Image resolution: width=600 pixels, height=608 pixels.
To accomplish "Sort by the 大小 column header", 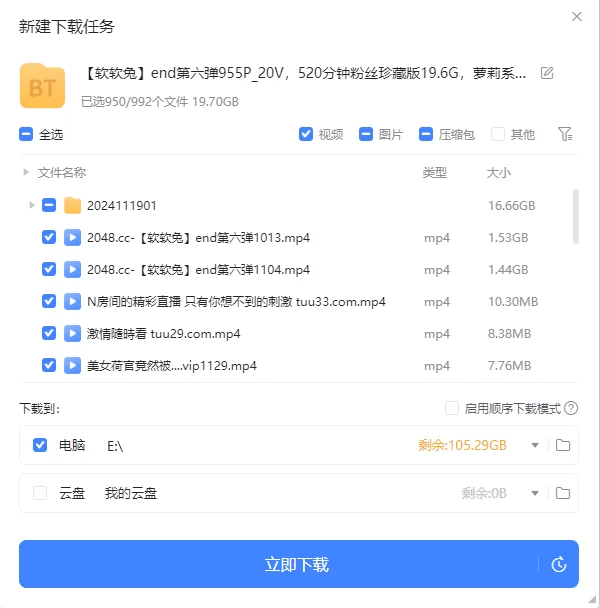I will point(498,173).
